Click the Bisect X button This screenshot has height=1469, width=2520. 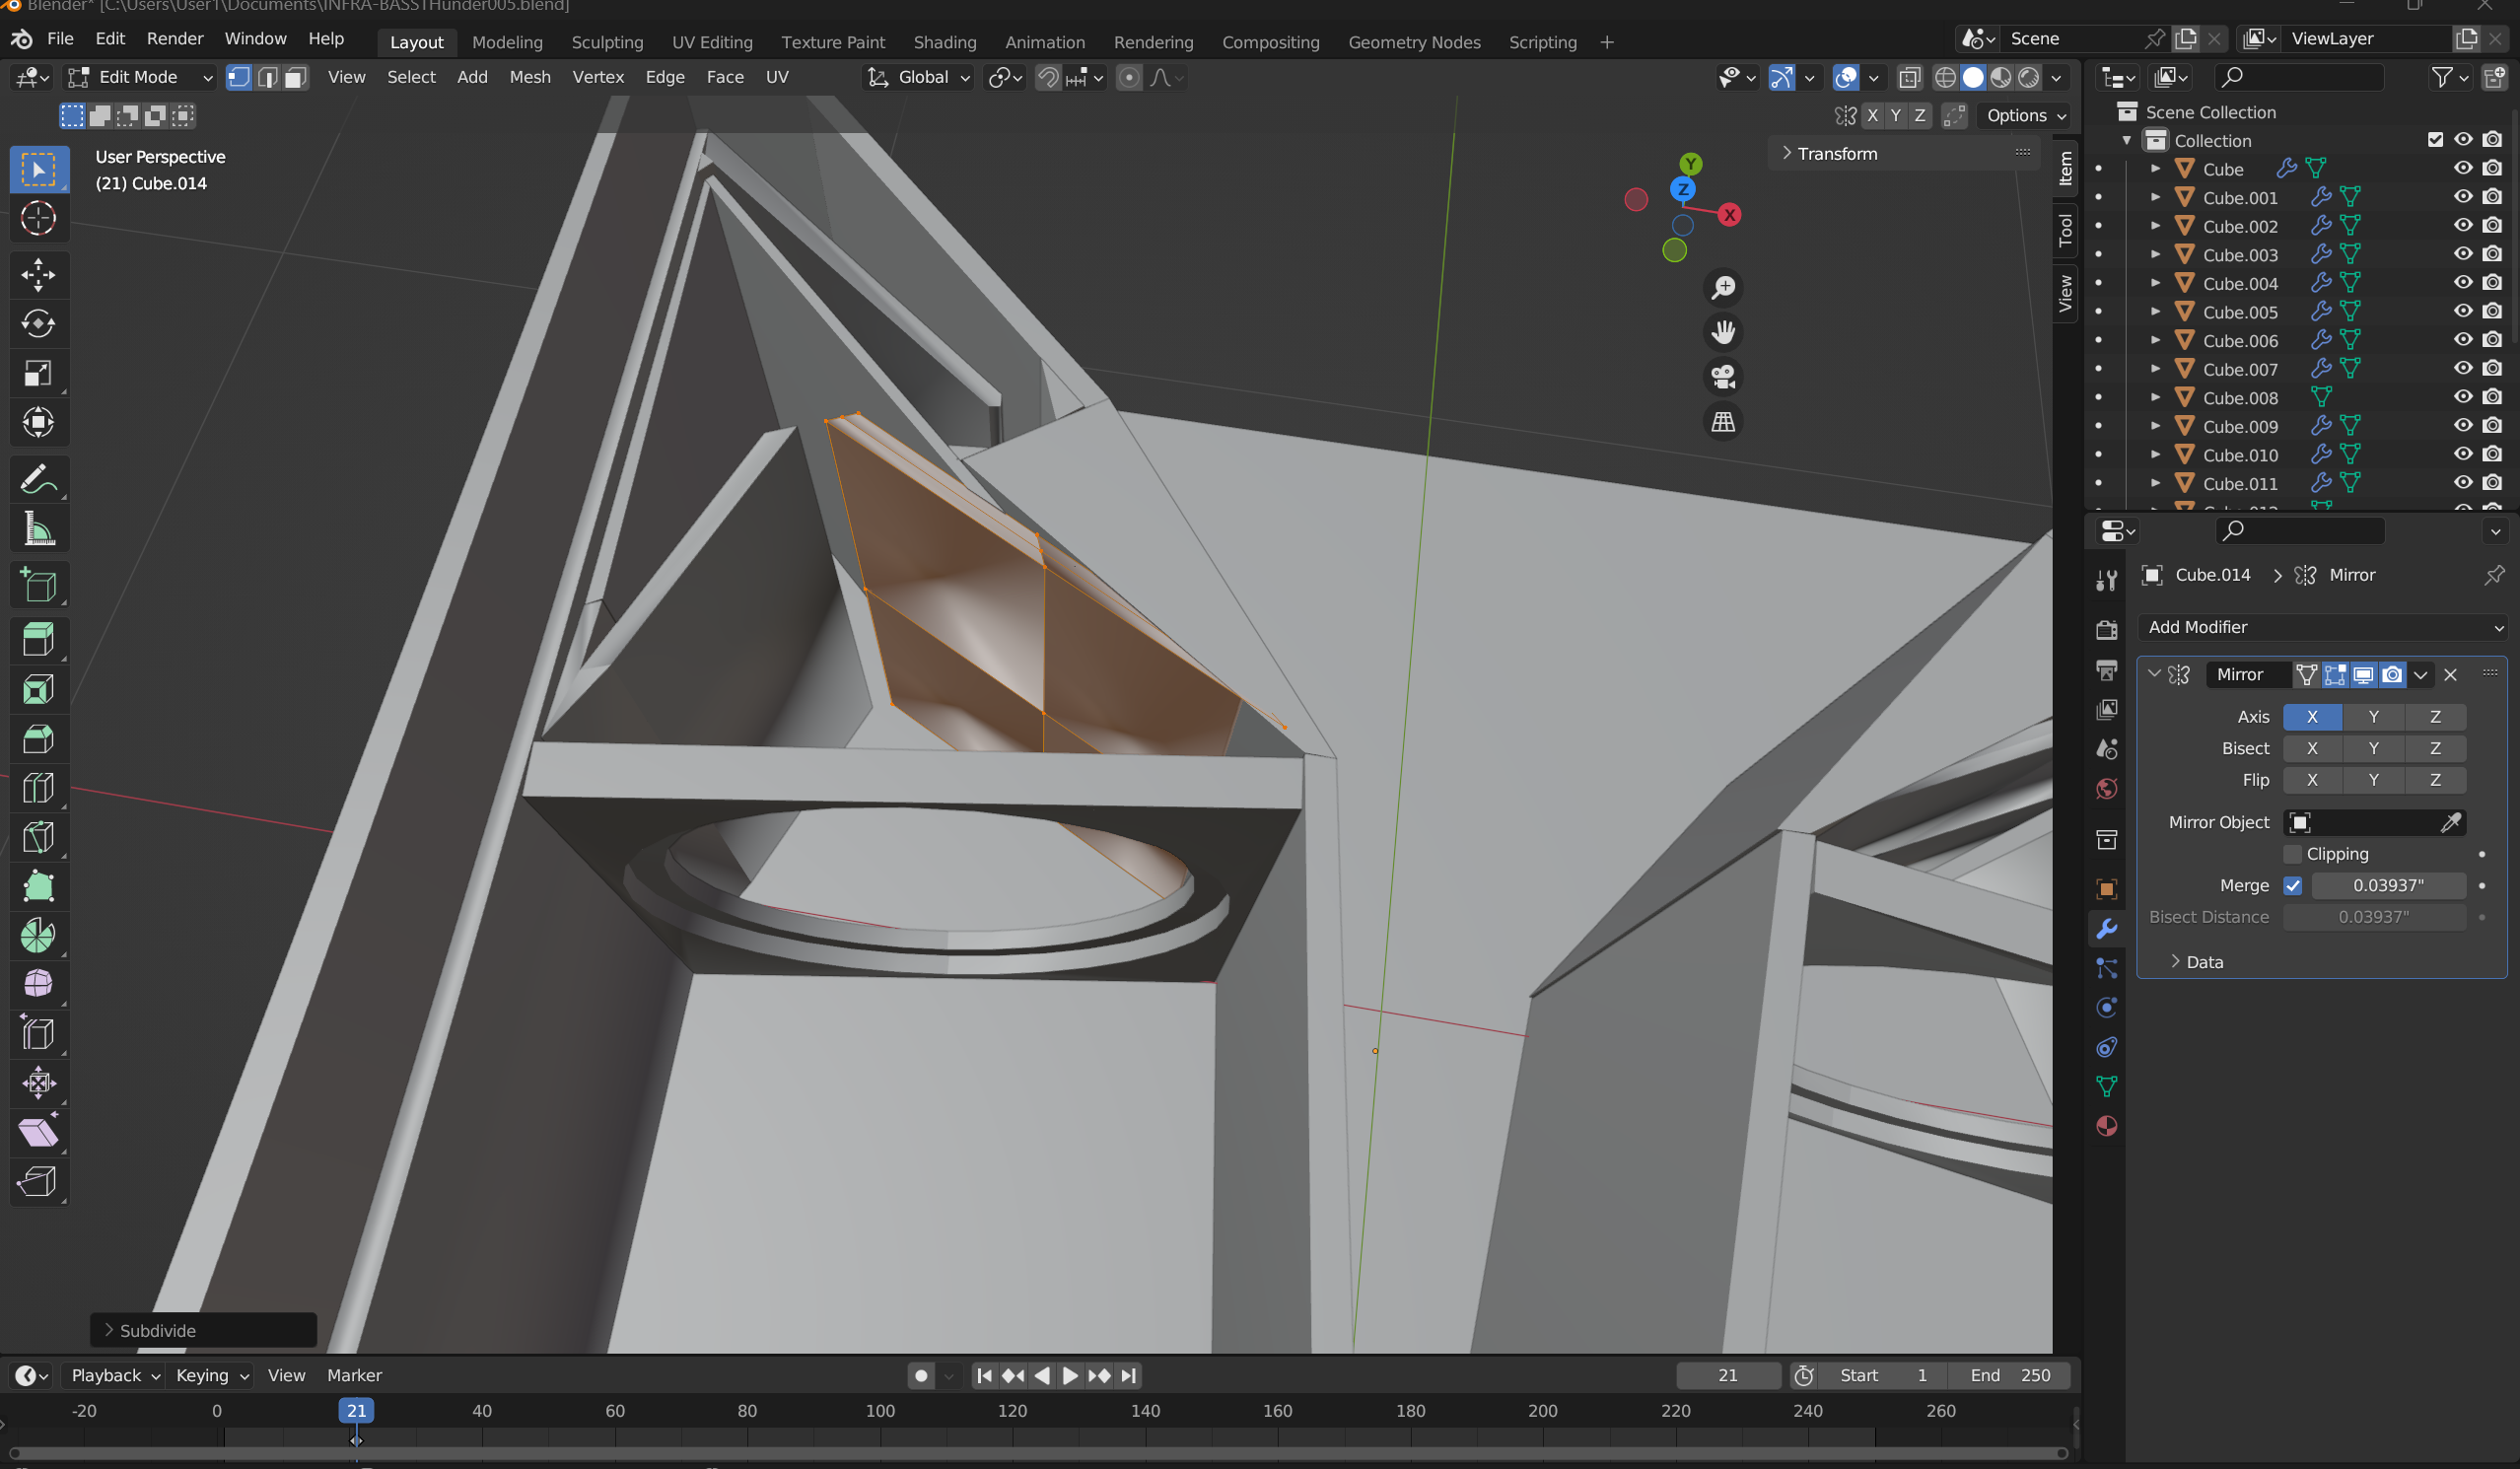(2312, 749)
